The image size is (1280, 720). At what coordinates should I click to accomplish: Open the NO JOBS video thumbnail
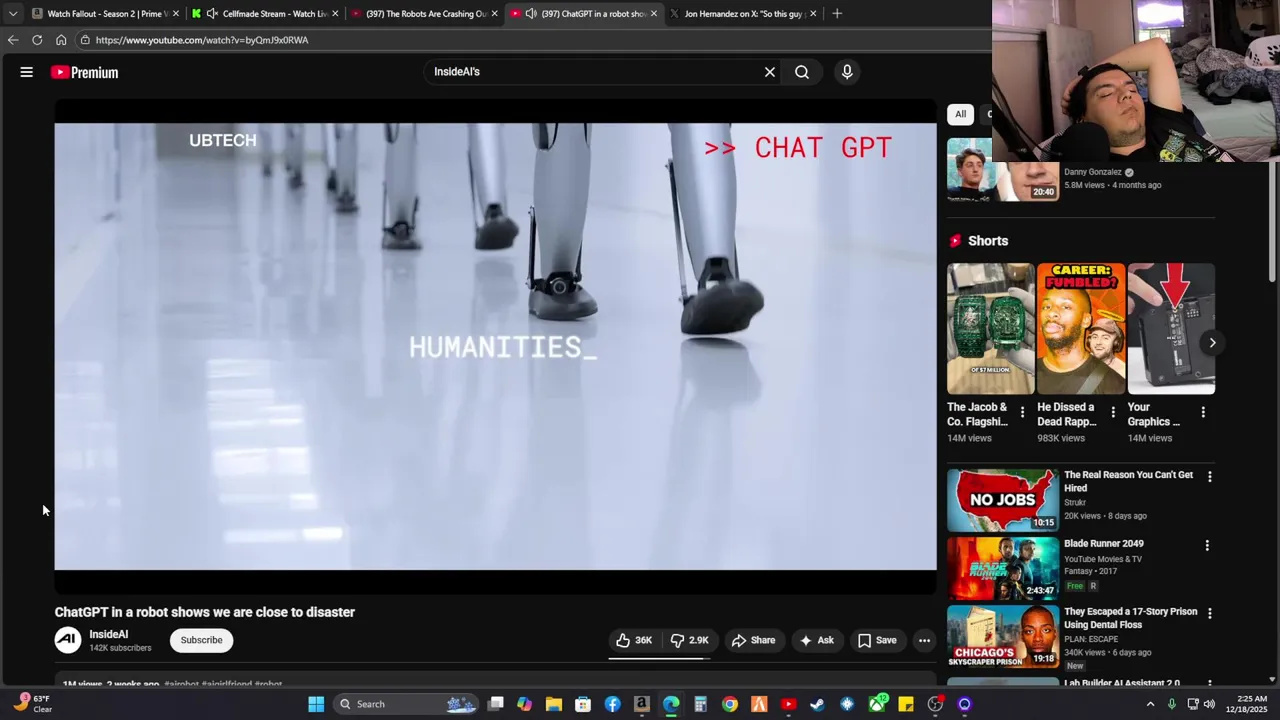(x=1002, y=500)
